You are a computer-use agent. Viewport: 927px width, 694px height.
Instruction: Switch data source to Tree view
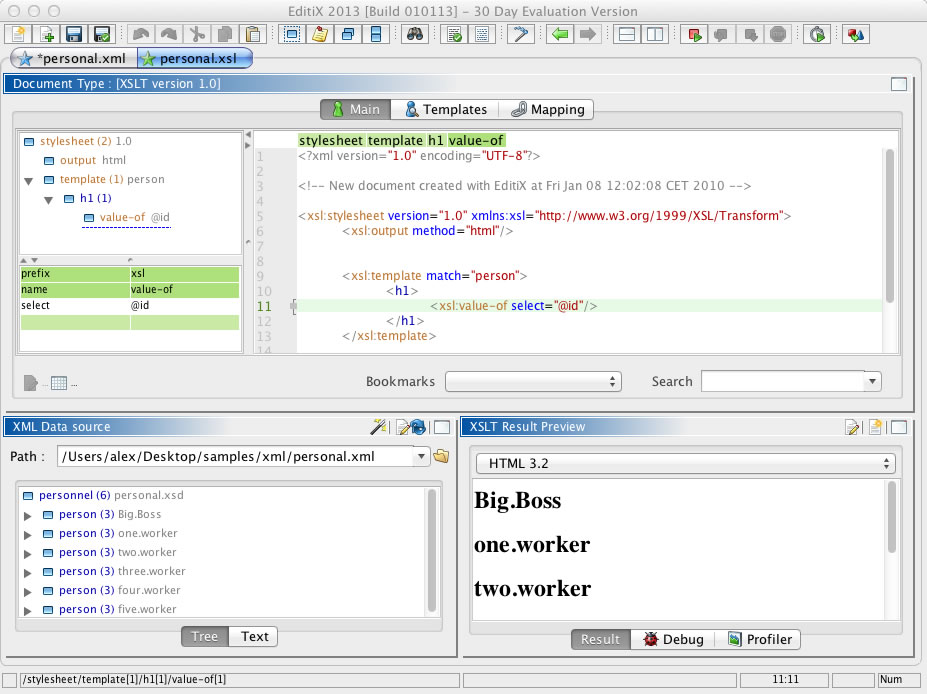(205, 636)
